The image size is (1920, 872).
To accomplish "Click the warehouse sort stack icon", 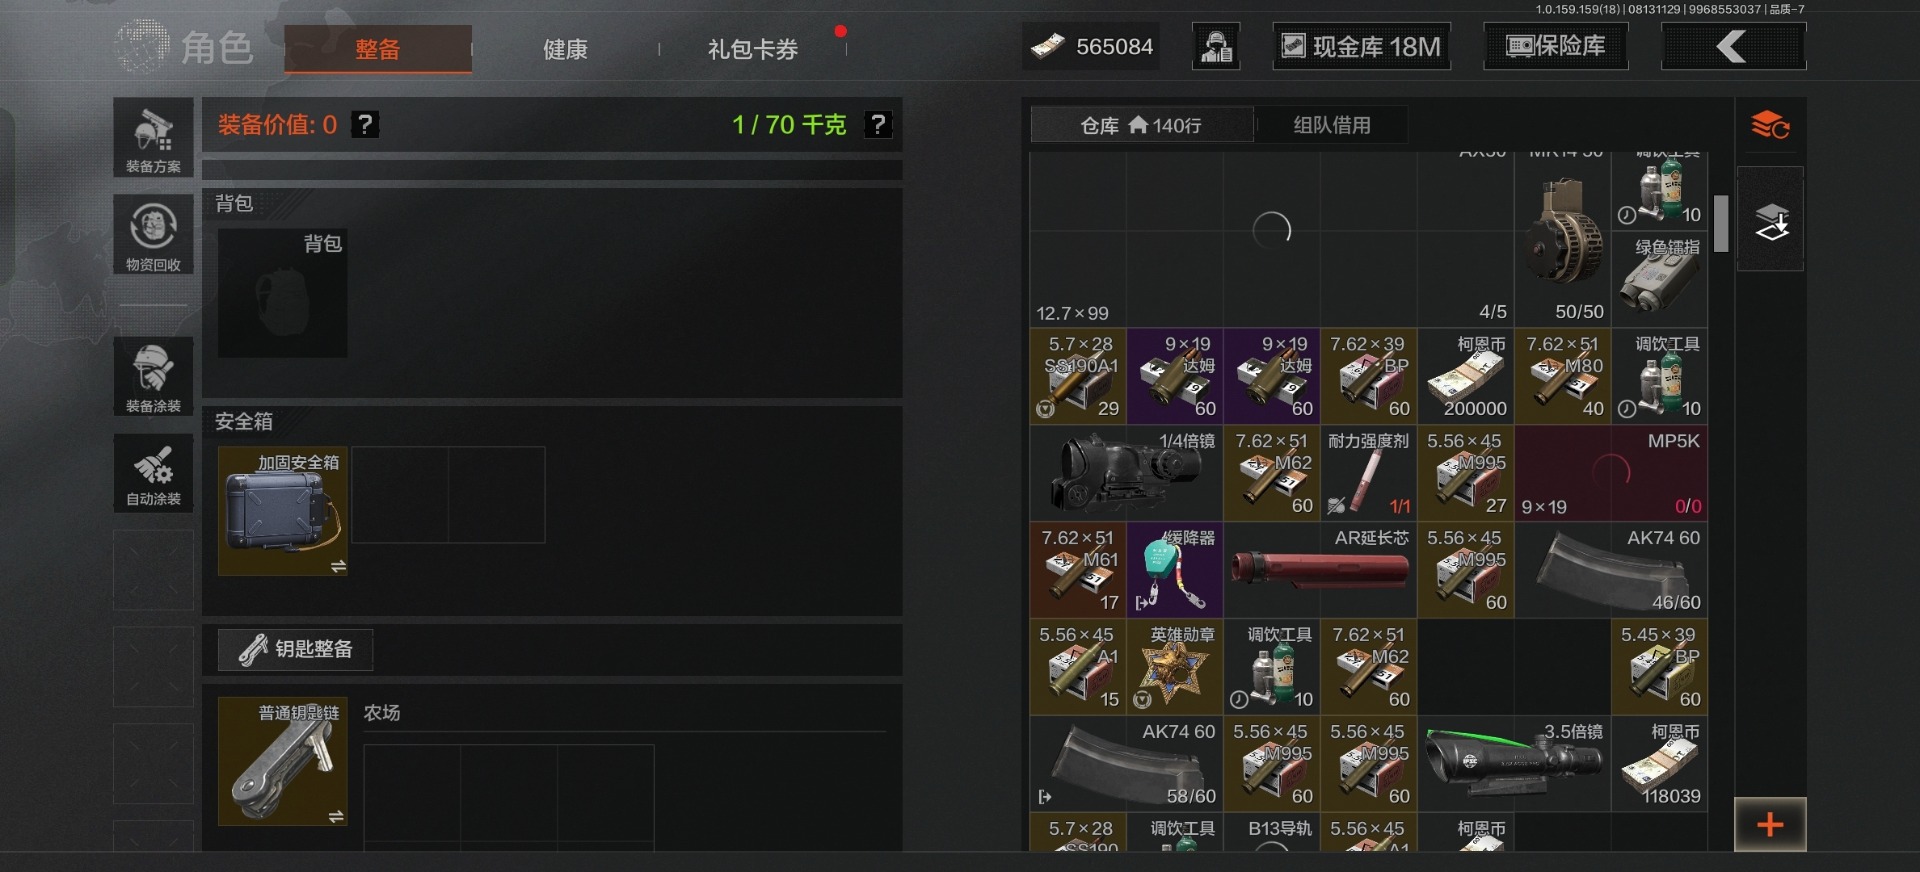I will 1770,220.
